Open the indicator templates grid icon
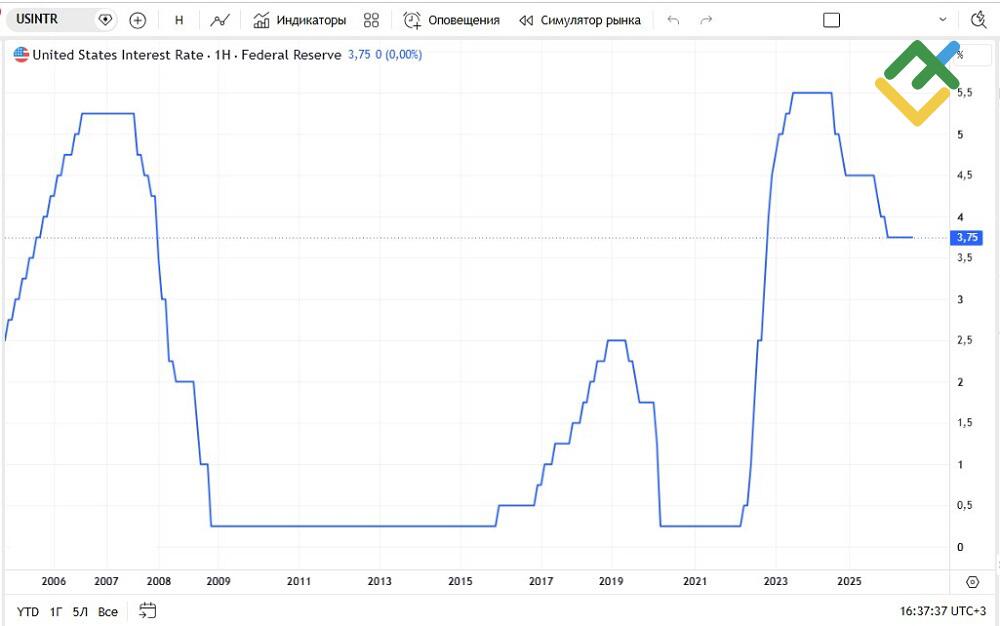1000x626 pixels. [x=371, y=20]
